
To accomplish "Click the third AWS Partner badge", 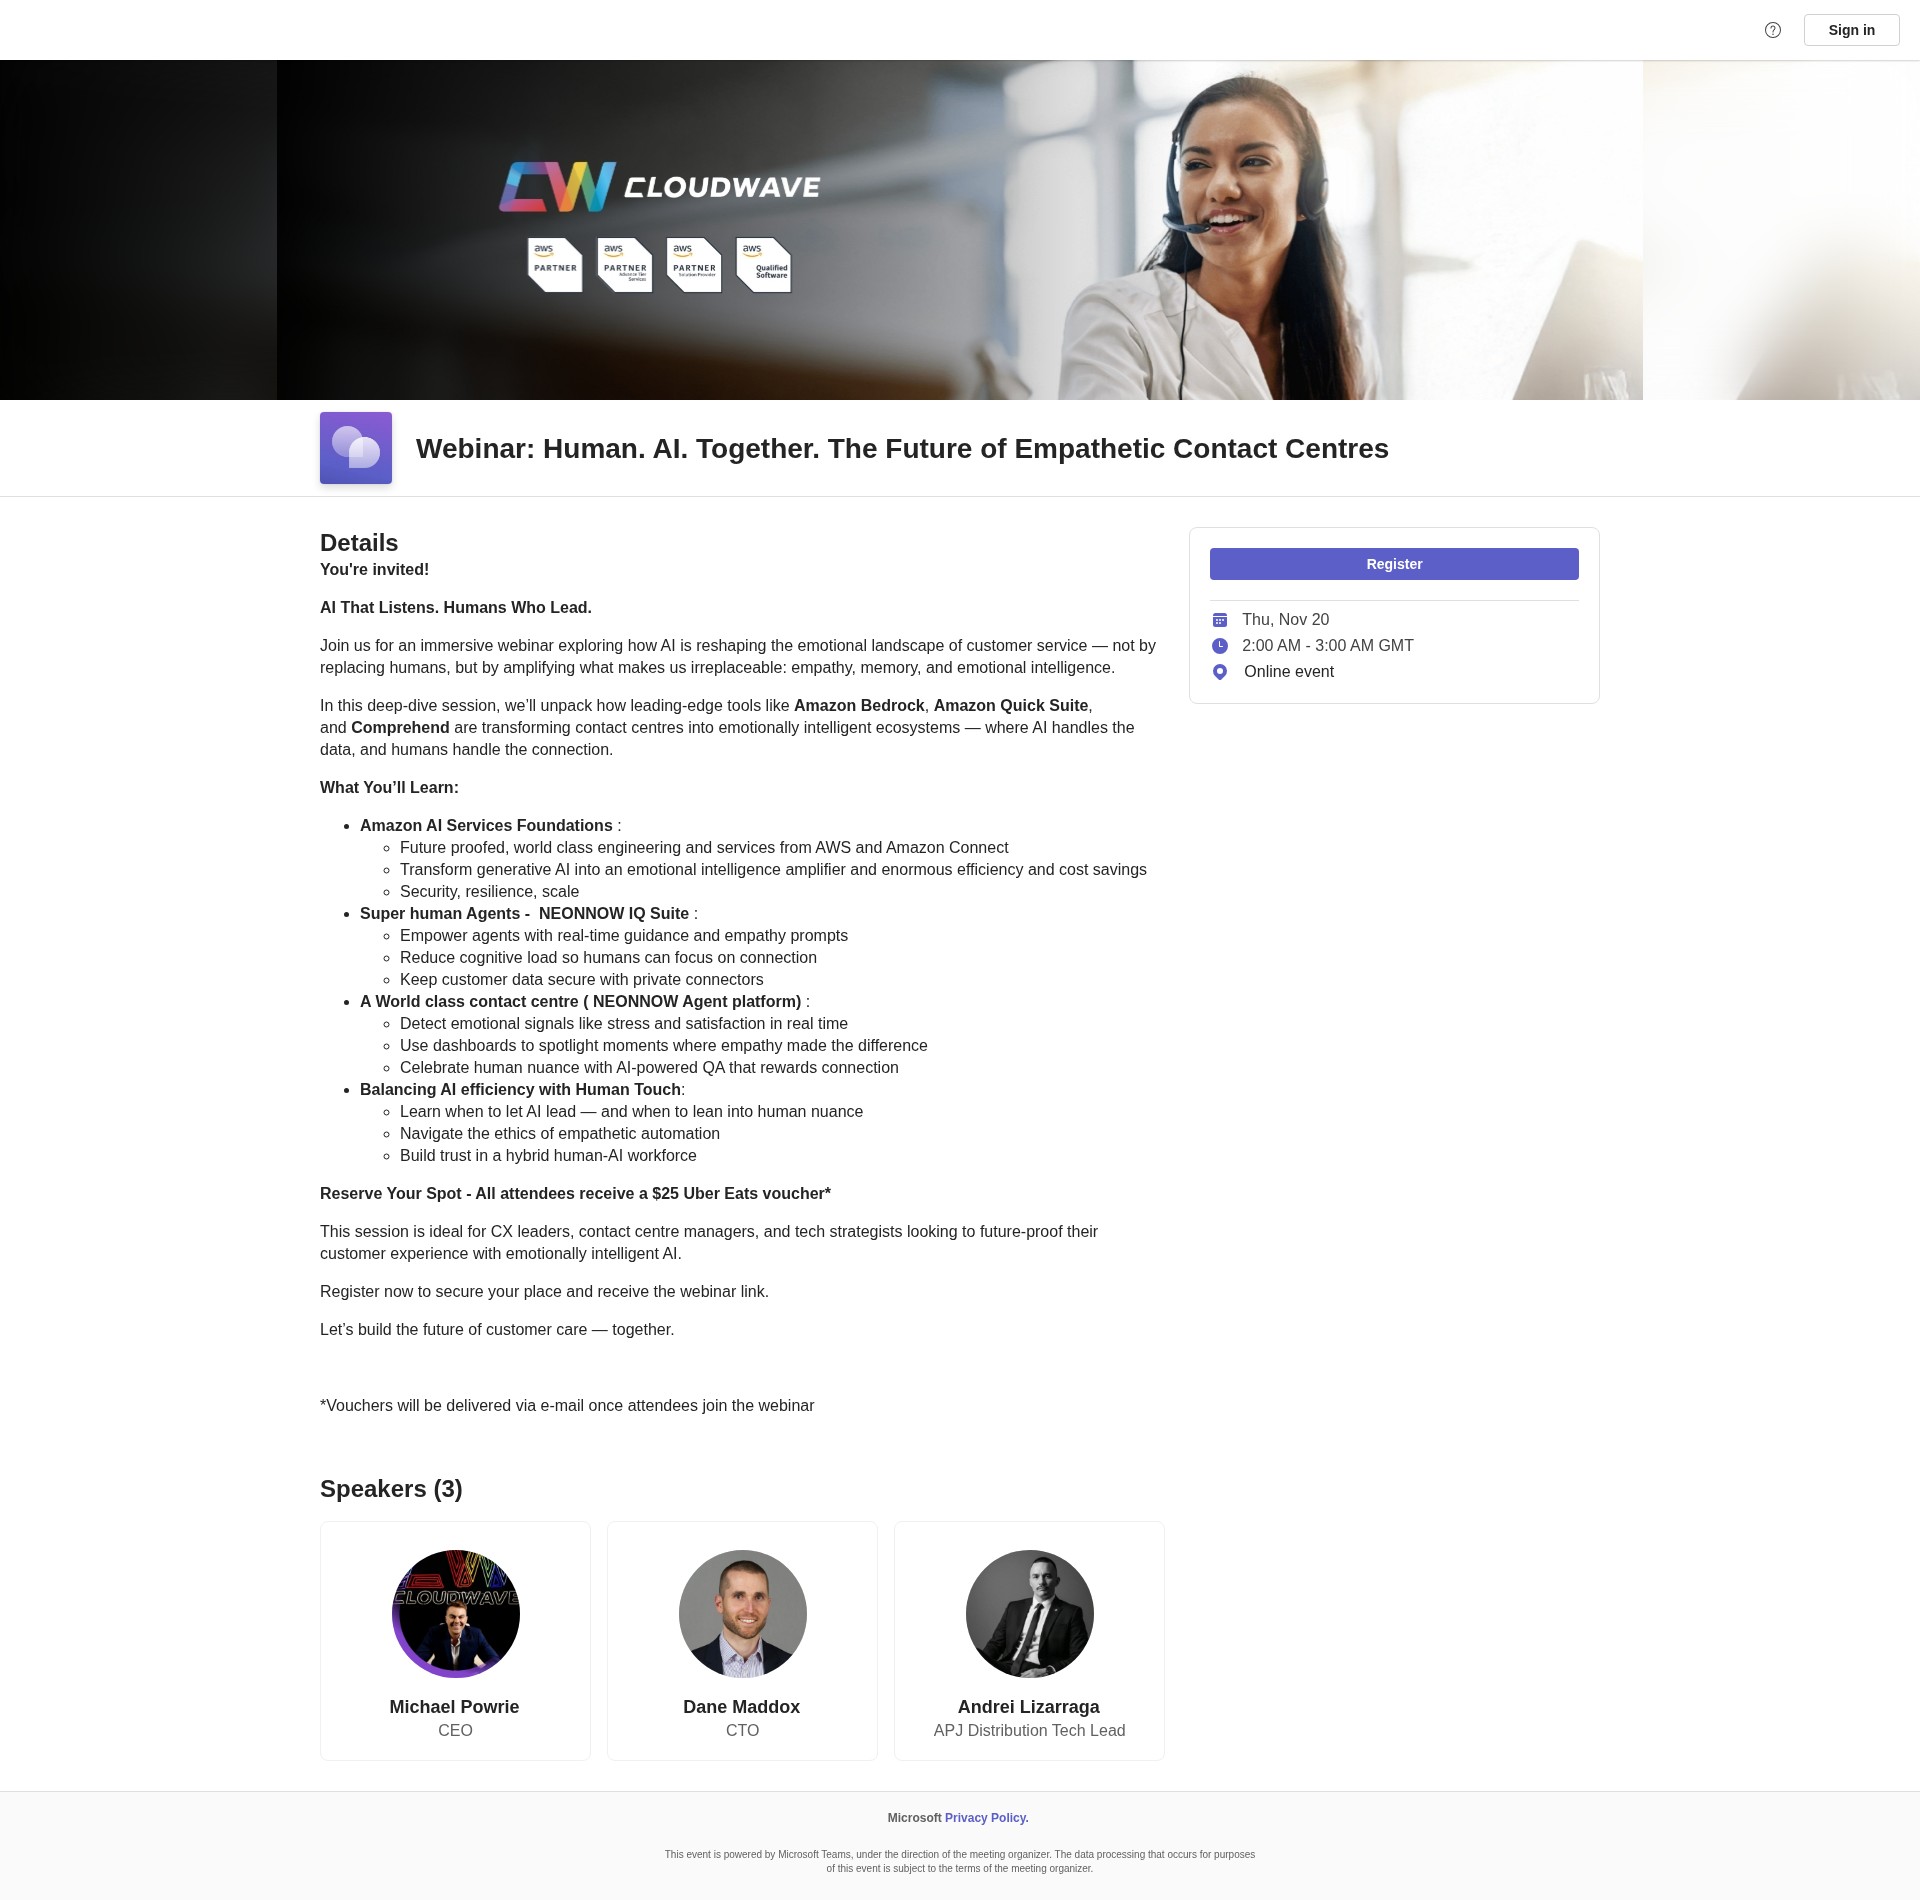I will [694, 265].
